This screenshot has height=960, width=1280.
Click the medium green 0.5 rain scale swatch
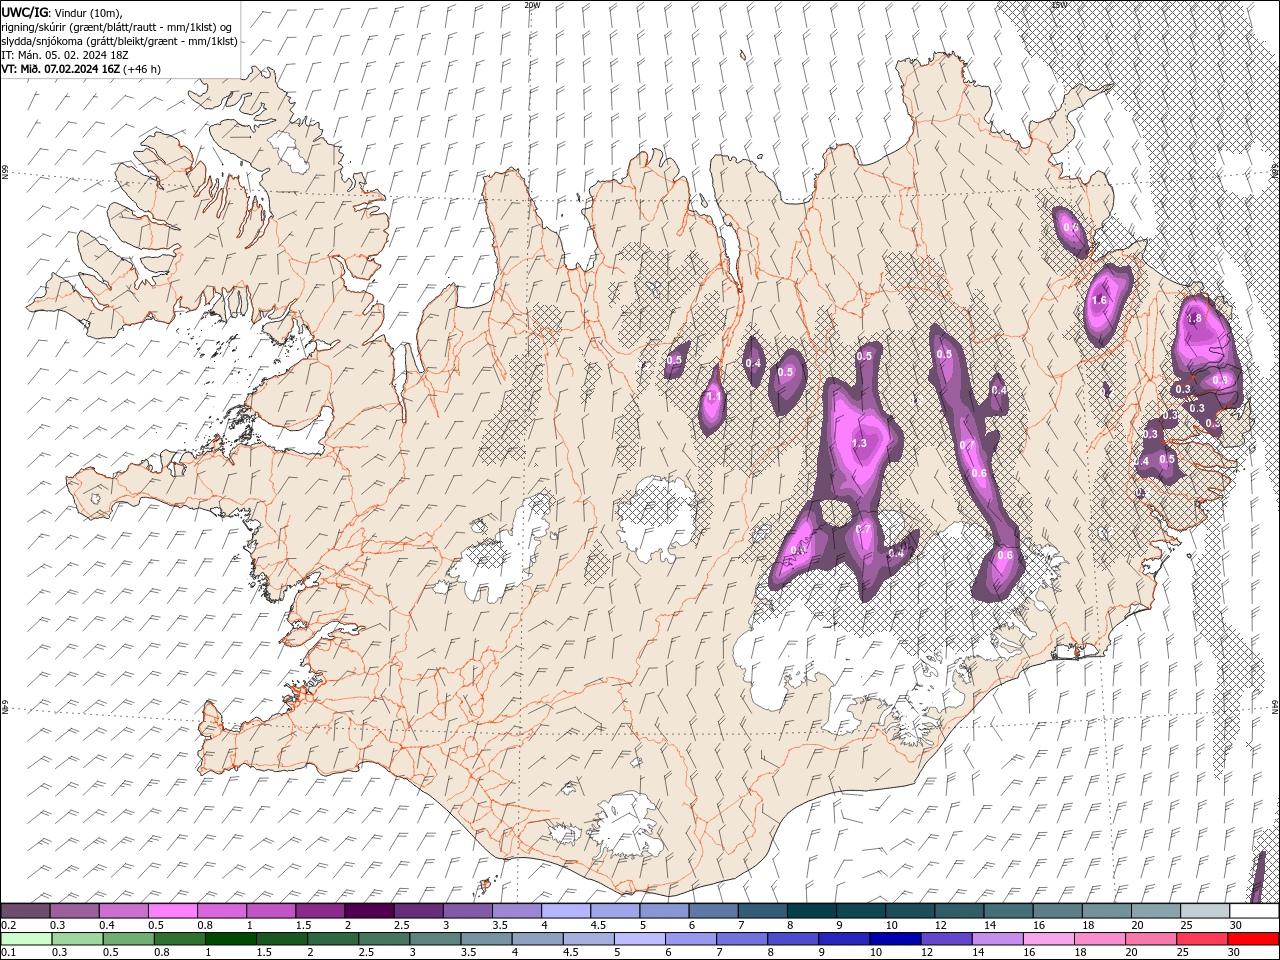click(x=128, y=939)
